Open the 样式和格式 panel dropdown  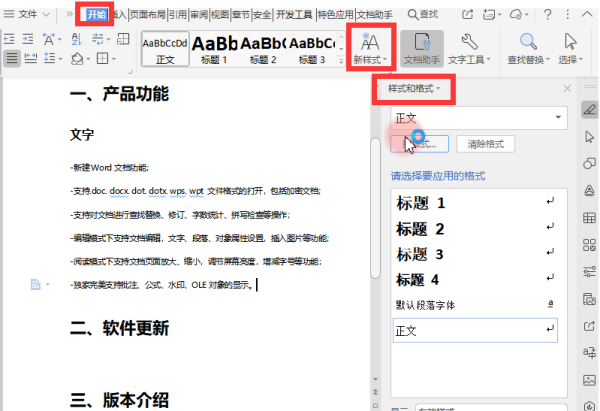pos(414,88)
